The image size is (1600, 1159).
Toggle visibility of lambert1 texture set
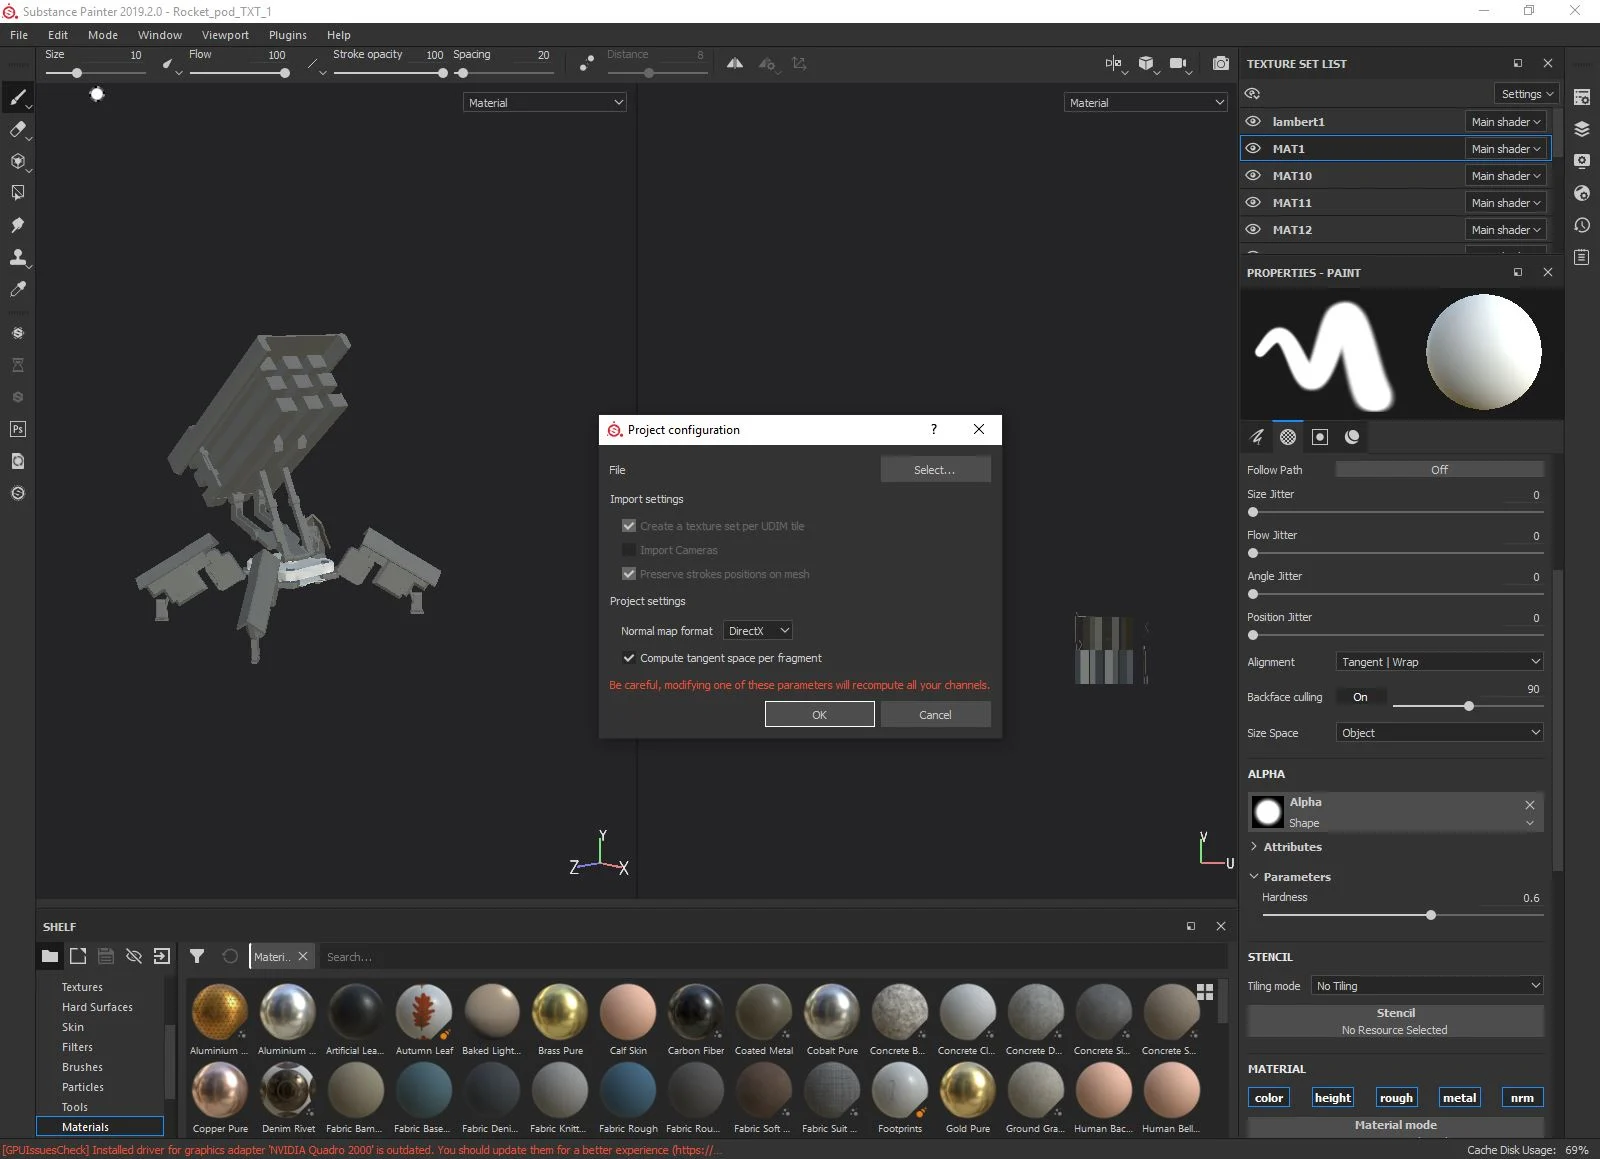[x=1253, y=121]
